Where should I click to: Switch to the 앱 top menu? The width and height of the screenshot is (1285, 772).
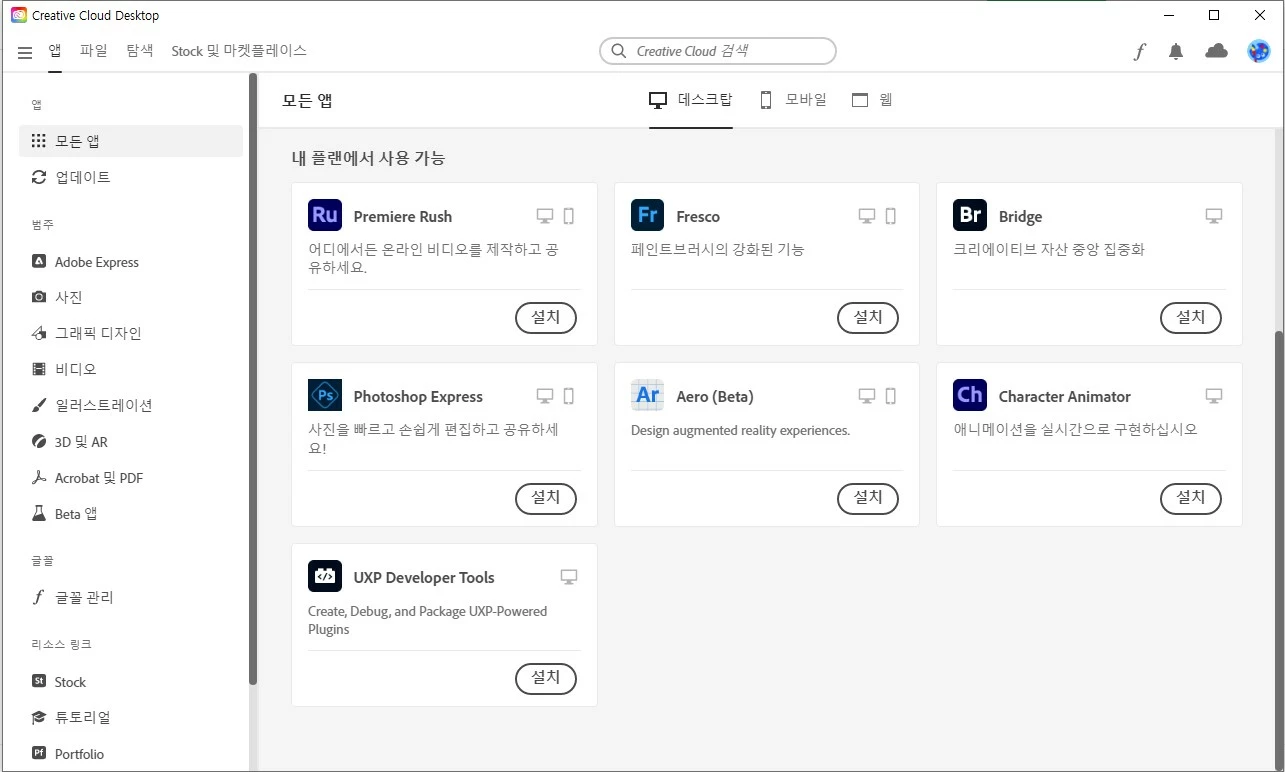pyautogui.click(x=55, y=50)
